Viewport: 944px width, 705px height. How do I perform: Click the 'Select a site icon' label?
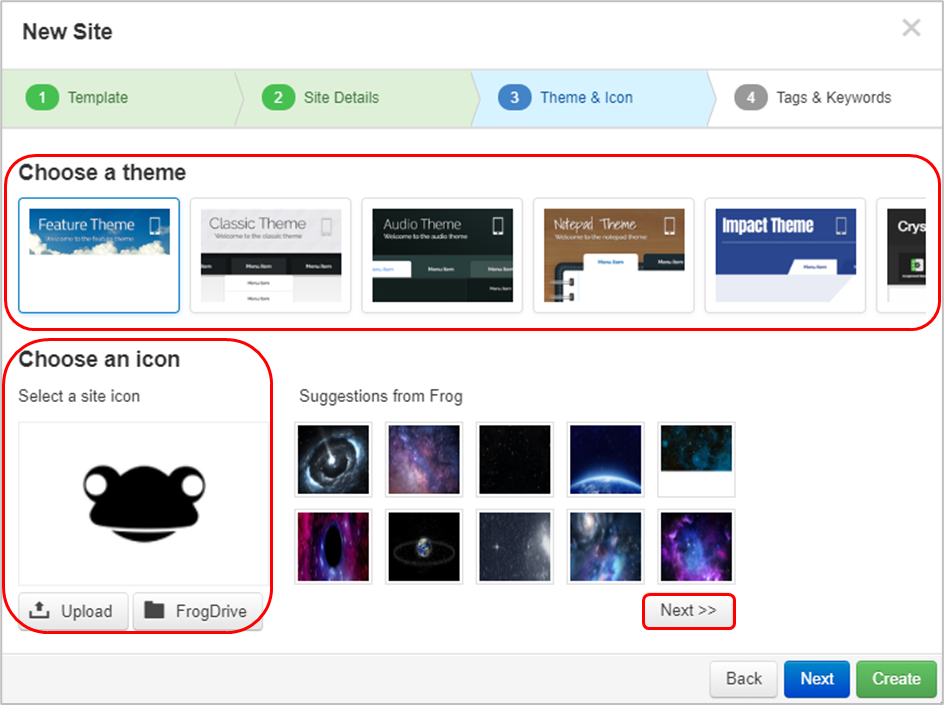coord(79,396)
